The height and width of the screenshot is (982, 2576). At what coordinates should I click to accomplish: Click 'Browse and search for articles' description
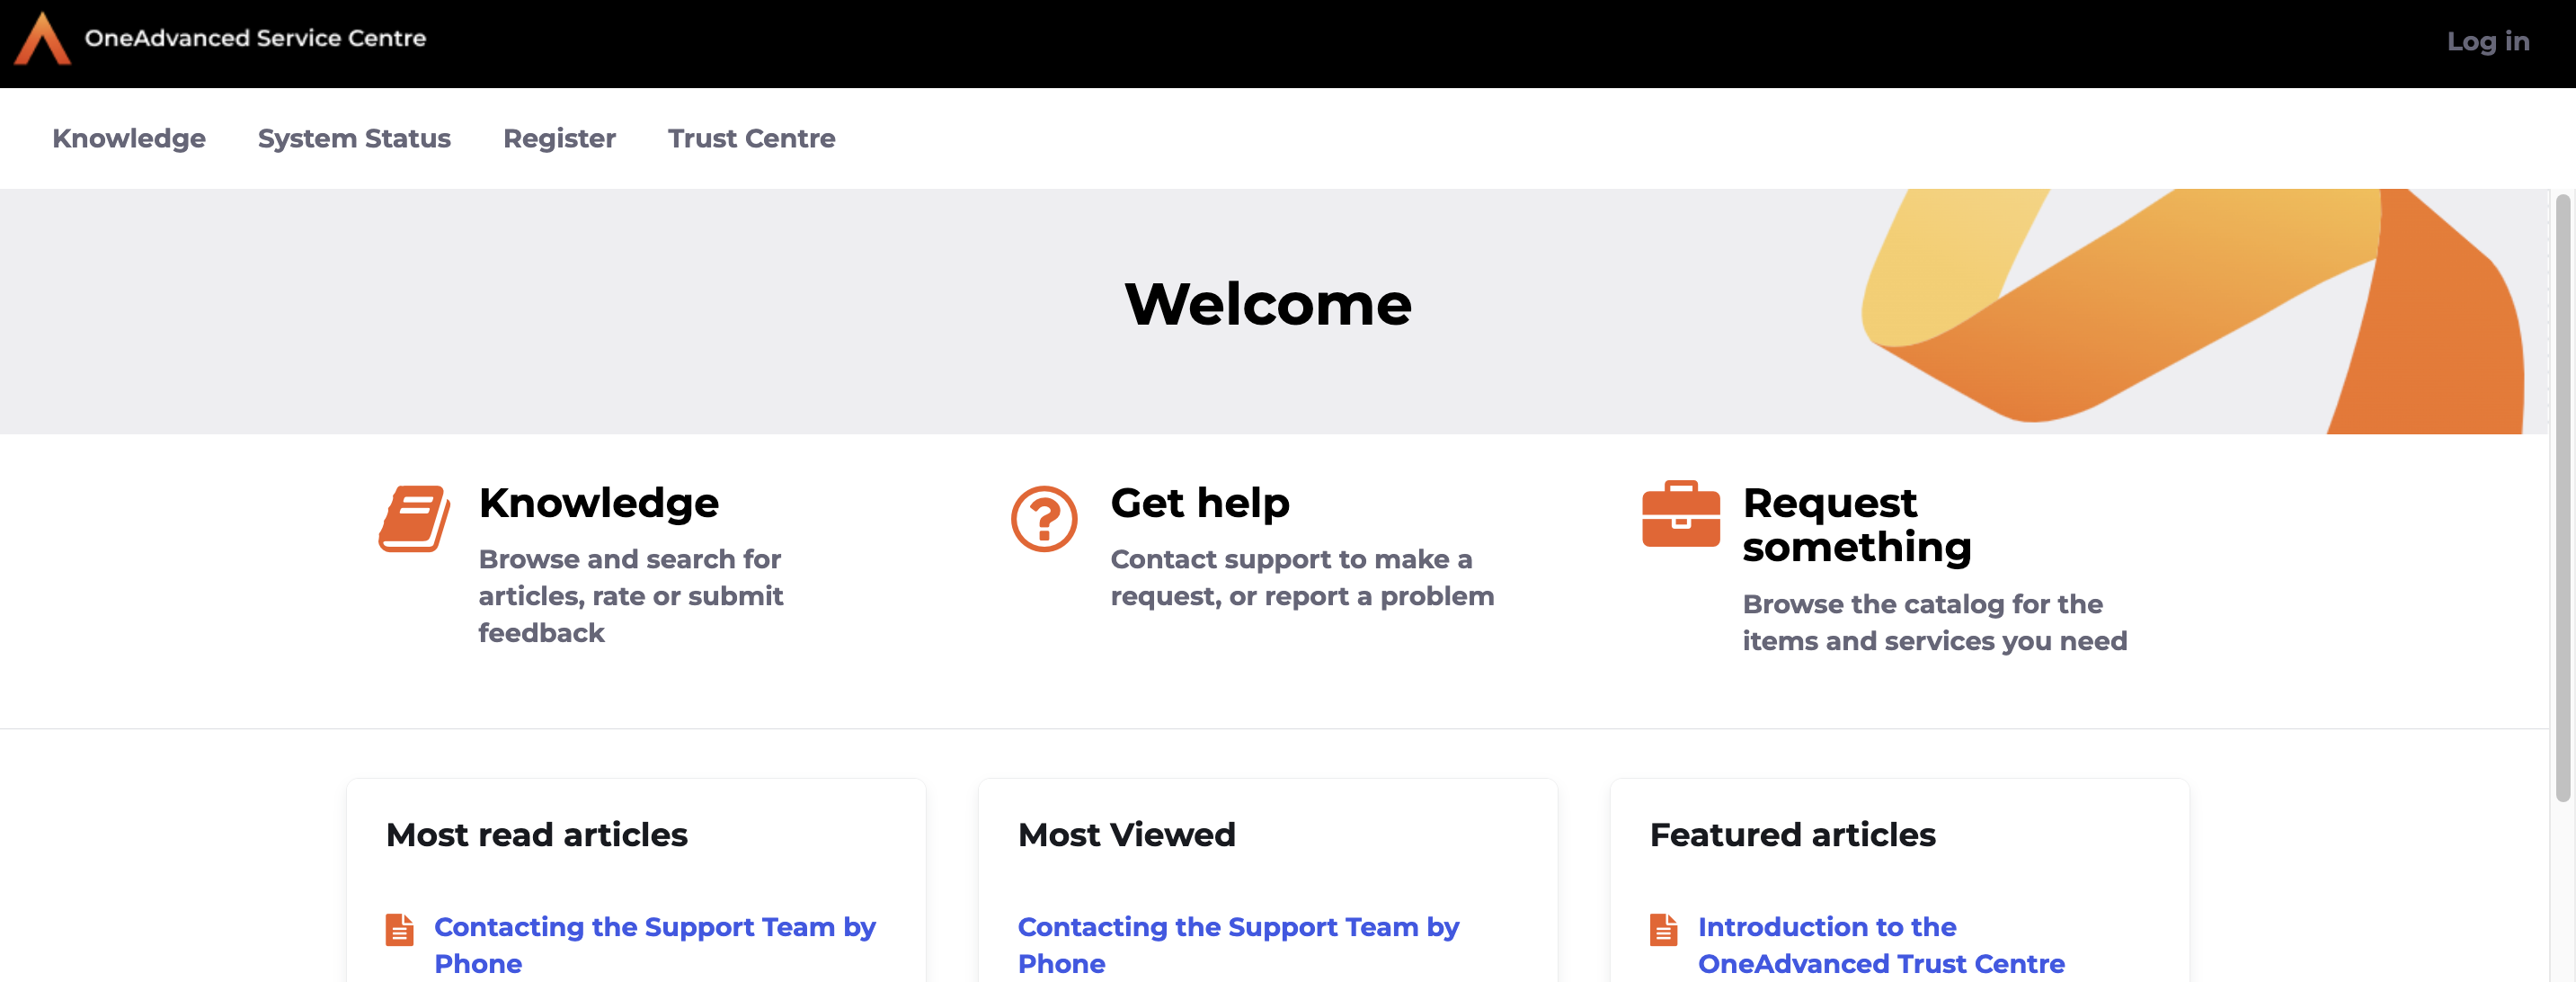[631, 596]
